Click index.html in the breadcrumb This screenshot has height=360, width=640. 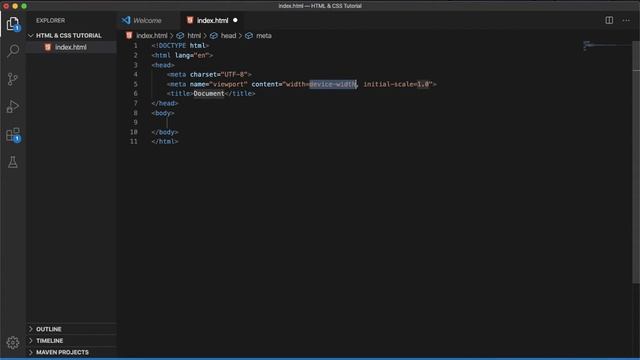152,36
